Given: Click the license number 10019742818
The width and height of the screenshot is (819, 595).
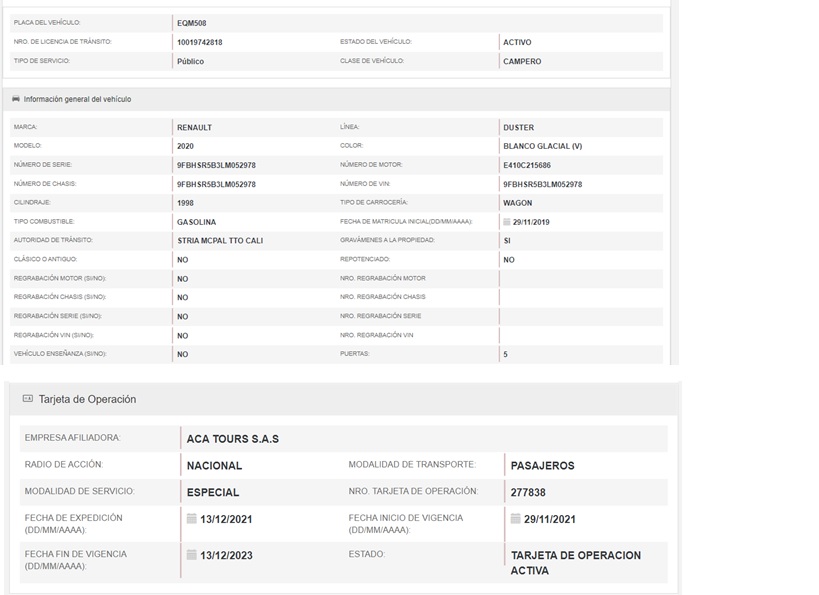Looking at the screenshot, I should tap(199, 42).
